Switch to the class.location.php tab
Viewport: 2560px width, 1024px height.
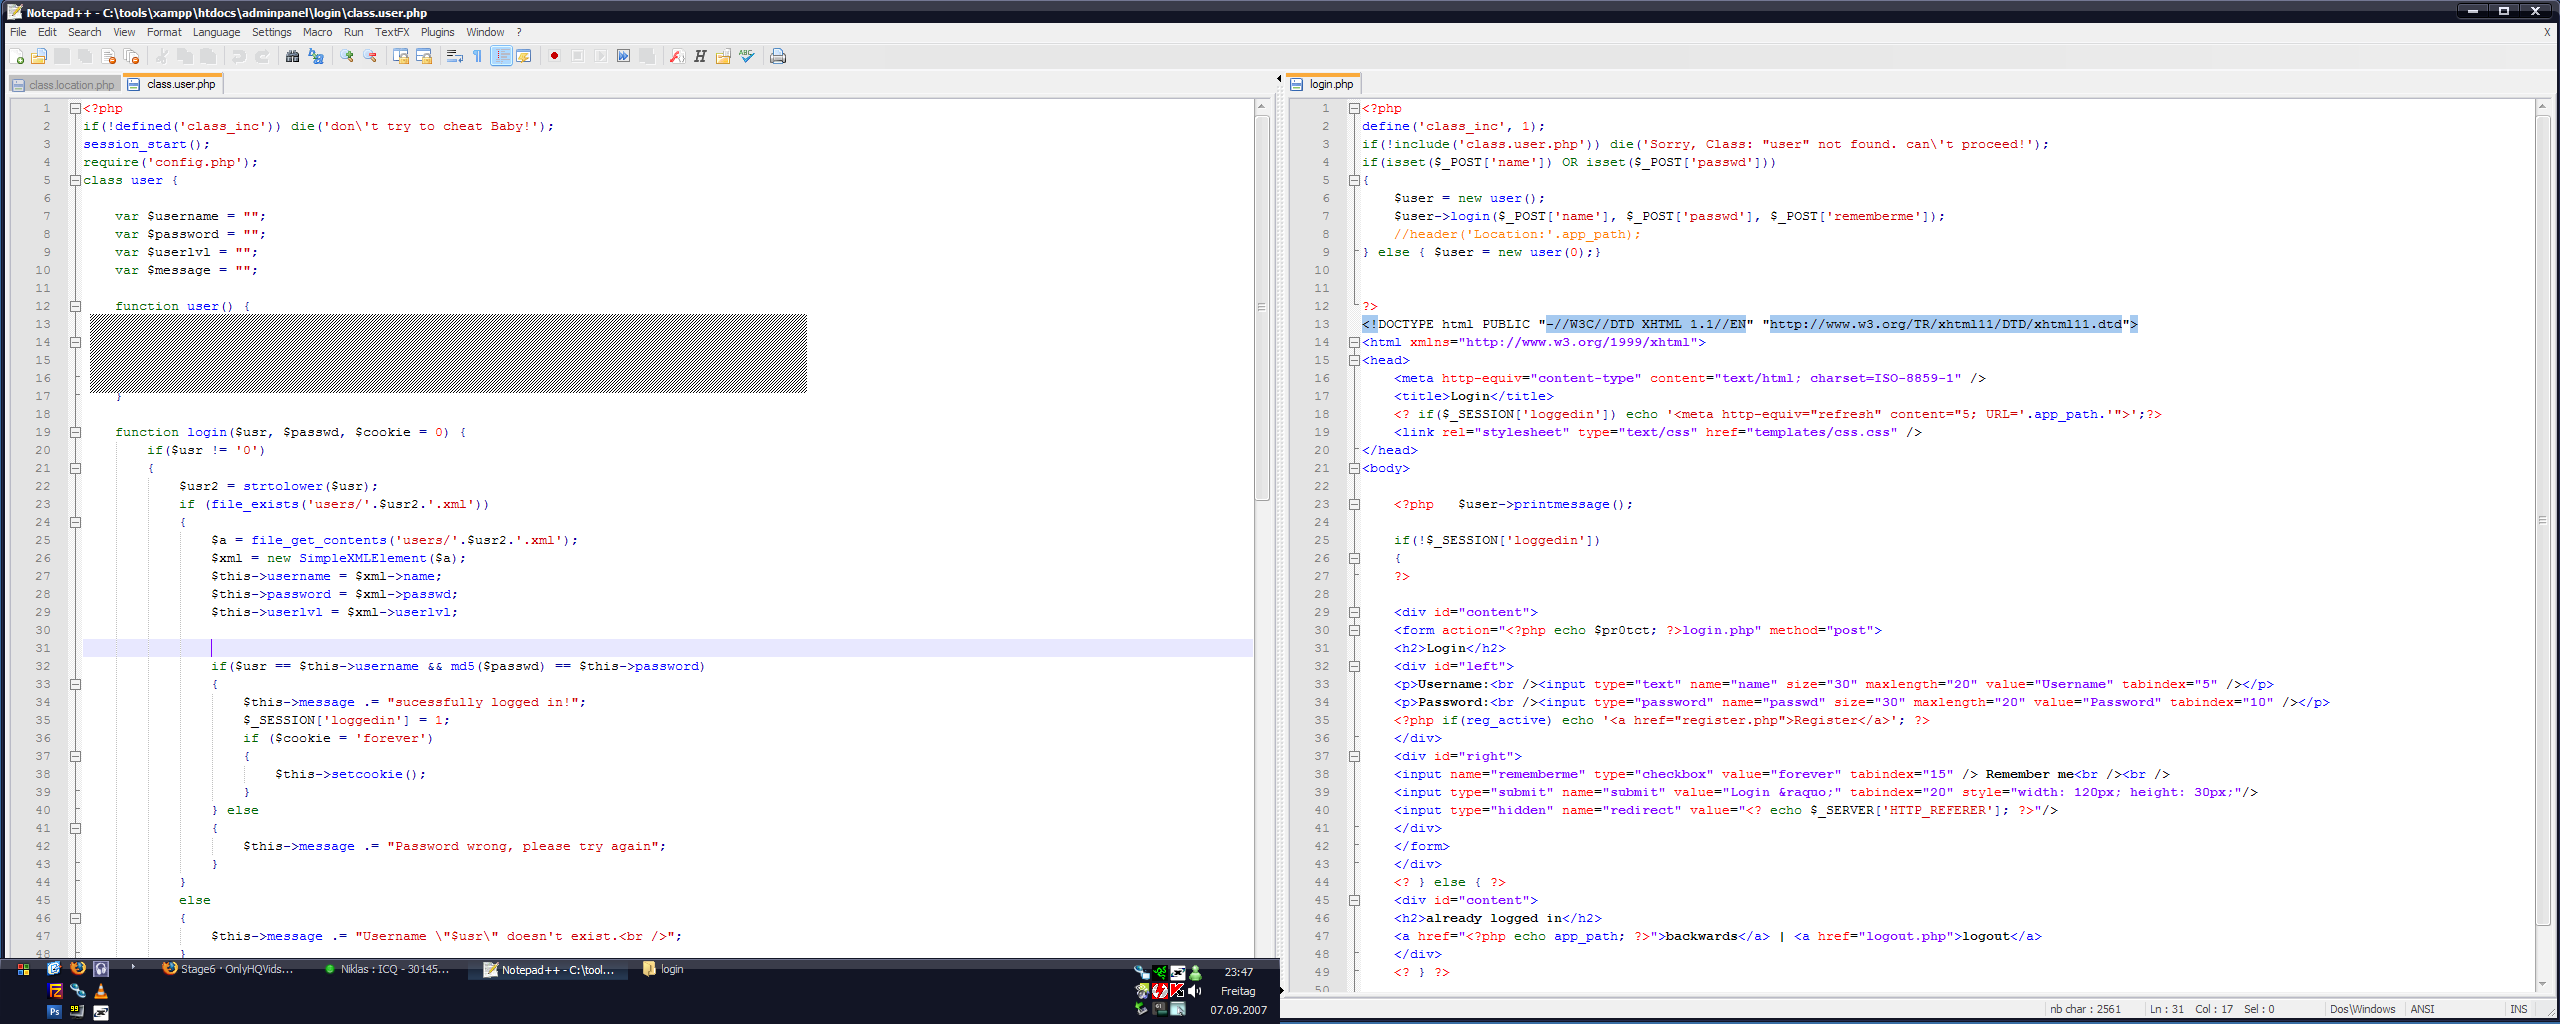(x=65, y=85)
